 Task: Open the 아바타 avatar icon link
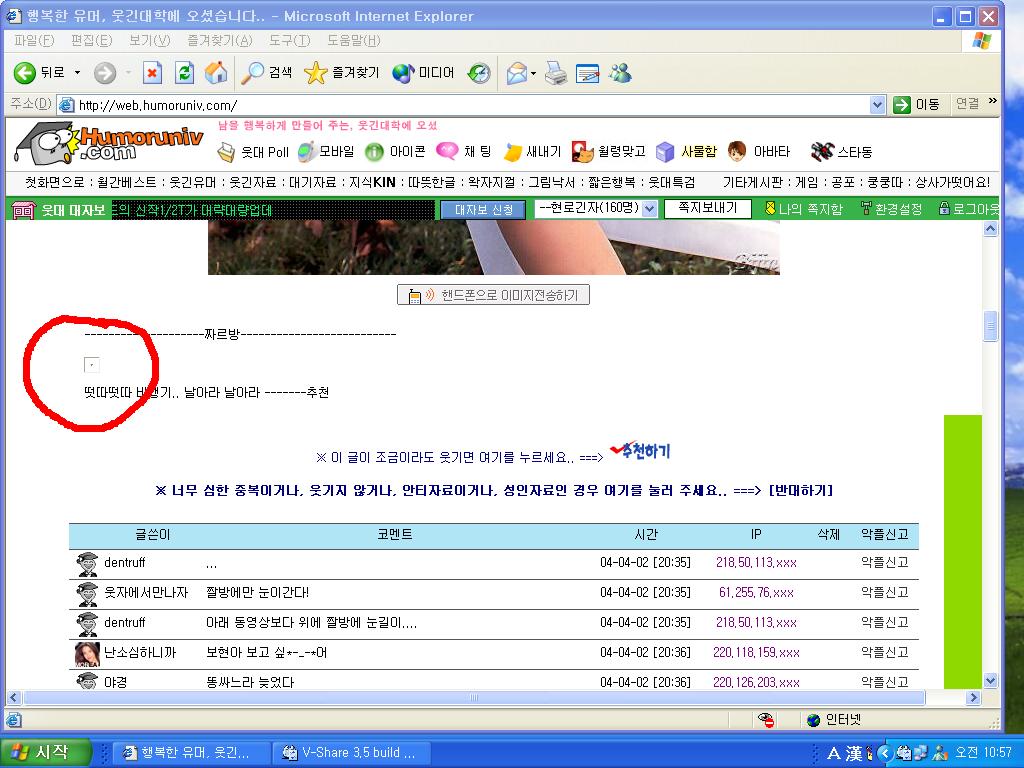tap(760, 152)
